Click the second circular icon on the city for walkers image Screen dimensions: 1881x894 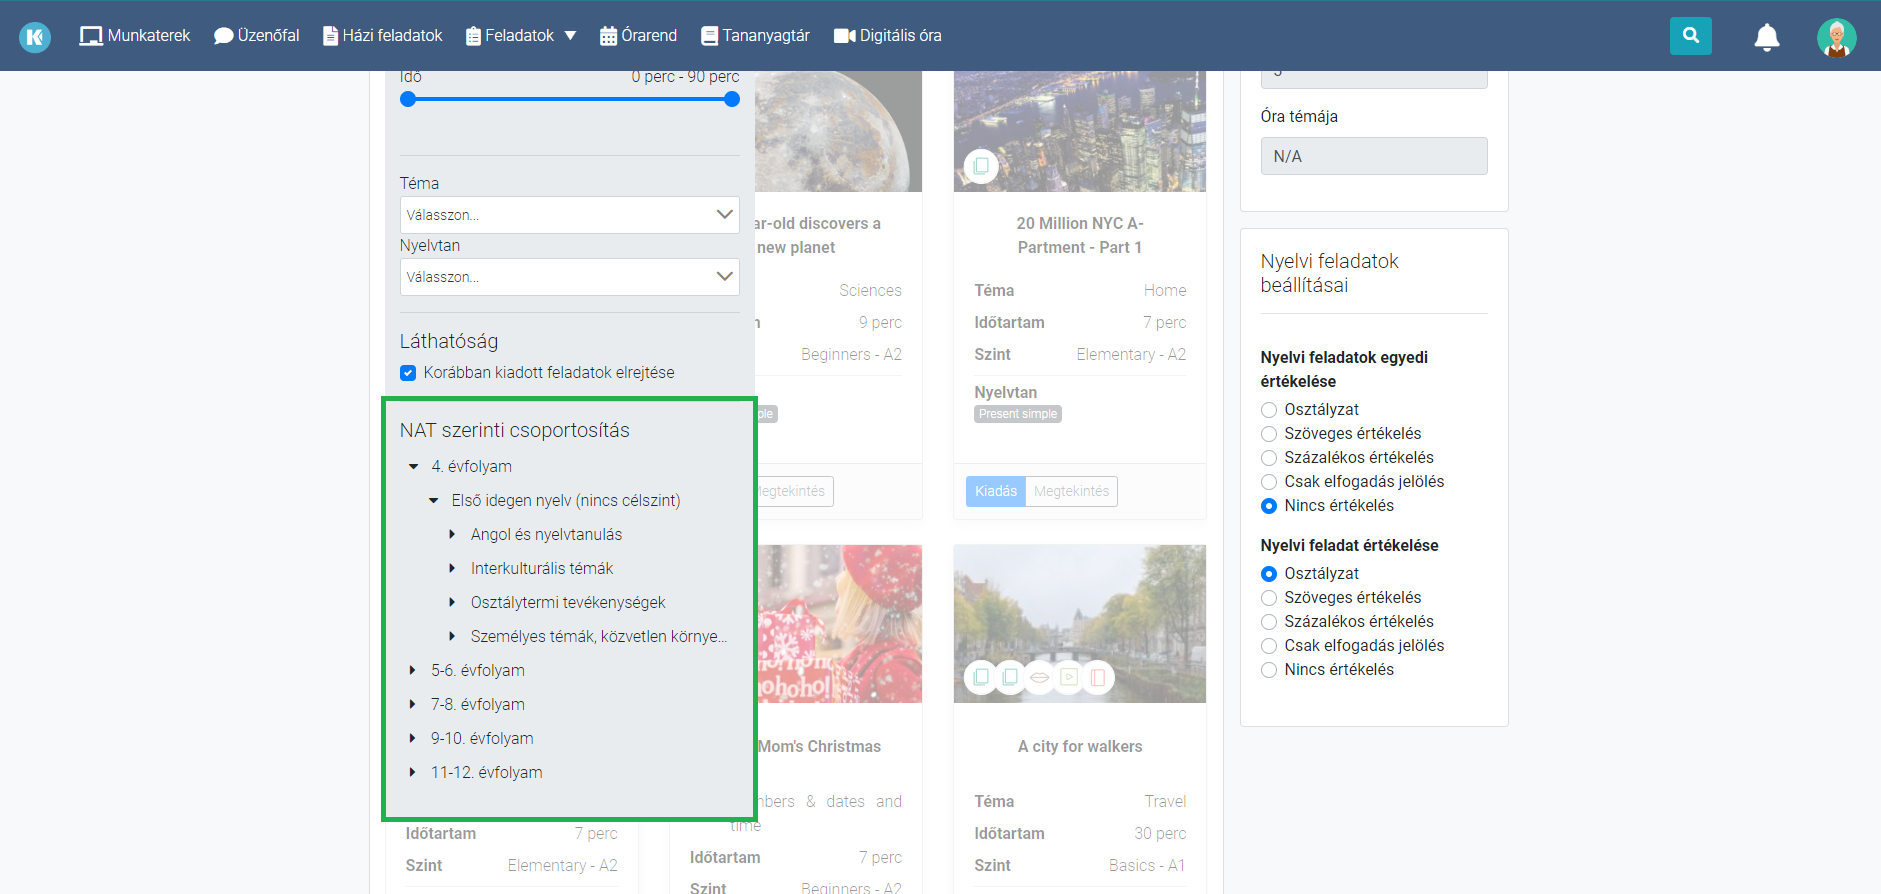click(1010, 678)
